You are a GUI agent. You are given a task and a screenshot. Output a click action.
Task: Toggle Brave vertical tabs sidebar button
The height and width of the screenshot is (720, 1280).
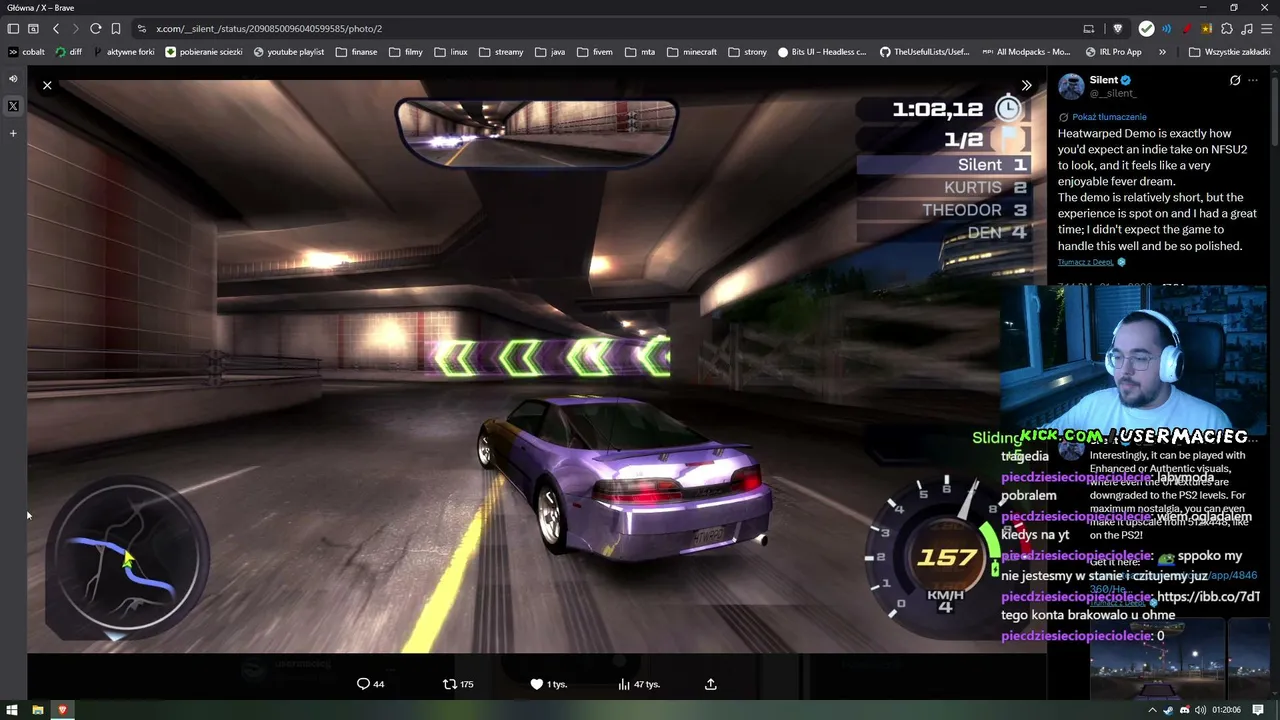[13, 29]
